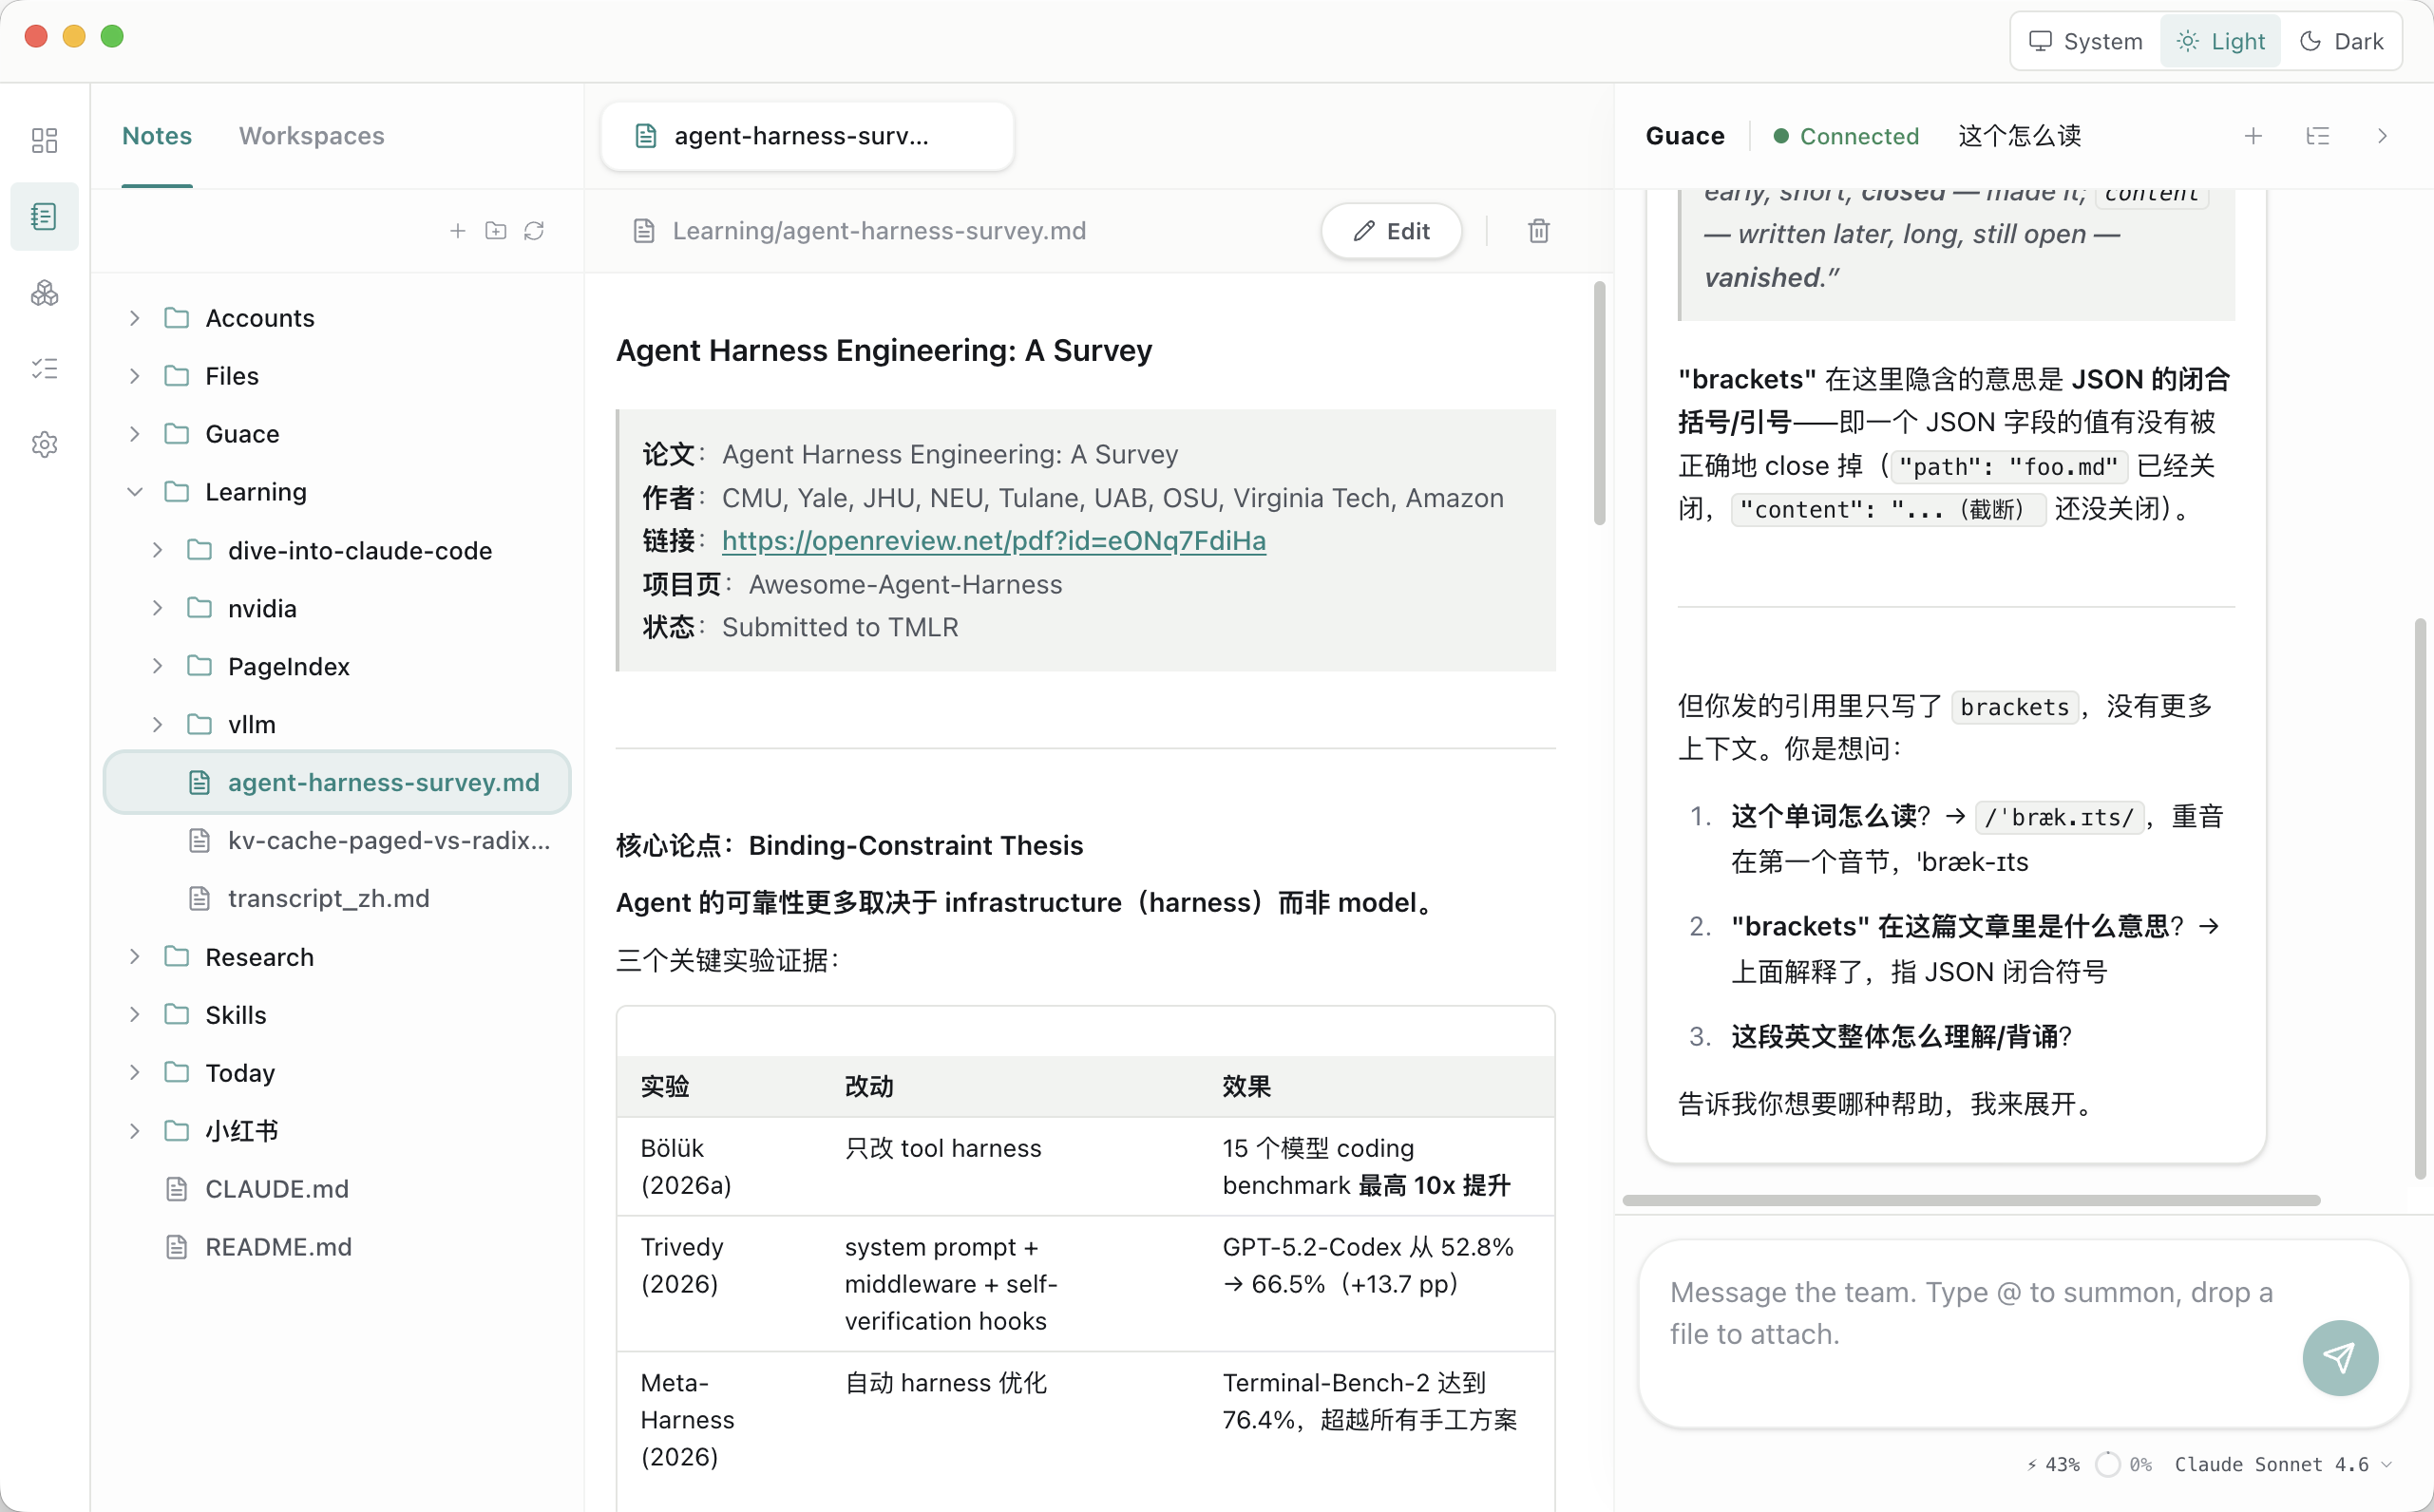Viewport: 2434px width, 1512px height.
Task: Switch to the Workspaces tab
Action: point(311,136)
